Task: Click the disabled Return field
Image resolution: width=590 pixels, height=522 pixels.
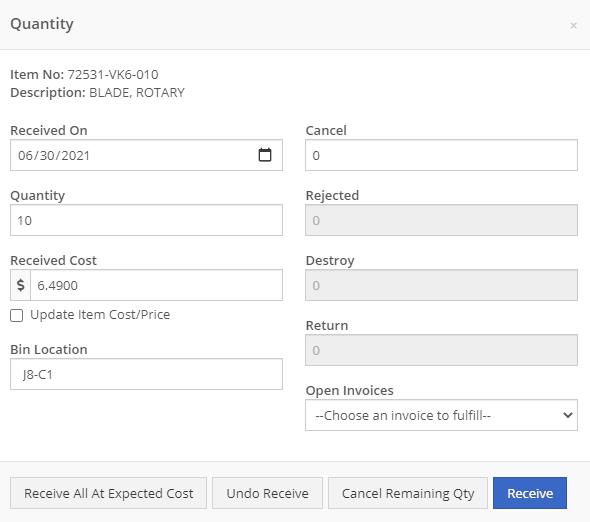Action: 441,350
